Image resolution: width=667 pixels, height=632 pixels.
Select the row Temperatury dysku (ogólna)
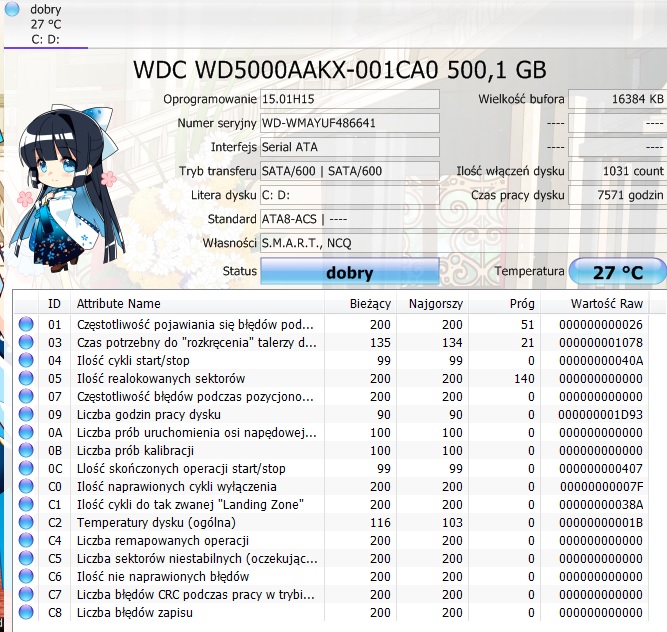point(331,523)
